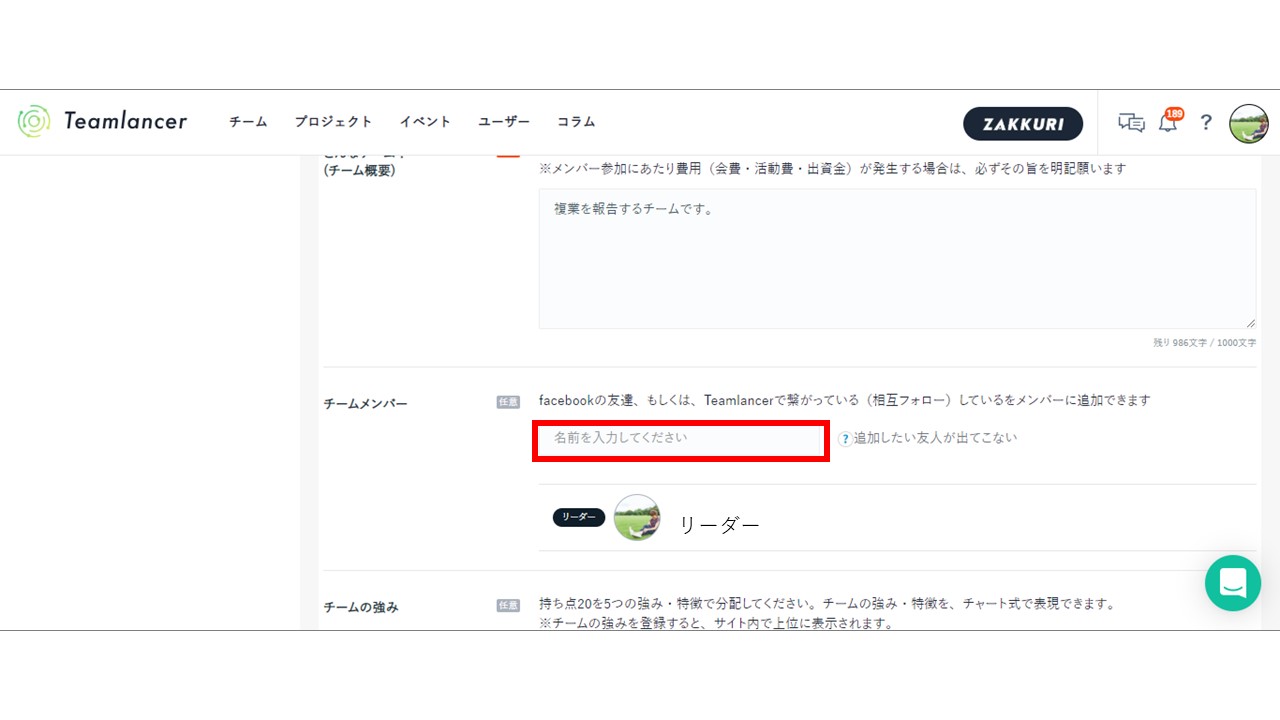Image resolution: width=1280 pixels, height=720 pixels.
Task: Open the notification bell with 189 badge
Action: click(1168, 123)
